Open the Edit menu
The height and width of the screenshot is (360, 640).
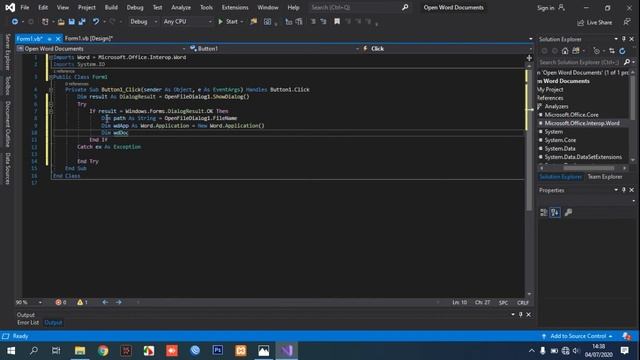point(43,7)
